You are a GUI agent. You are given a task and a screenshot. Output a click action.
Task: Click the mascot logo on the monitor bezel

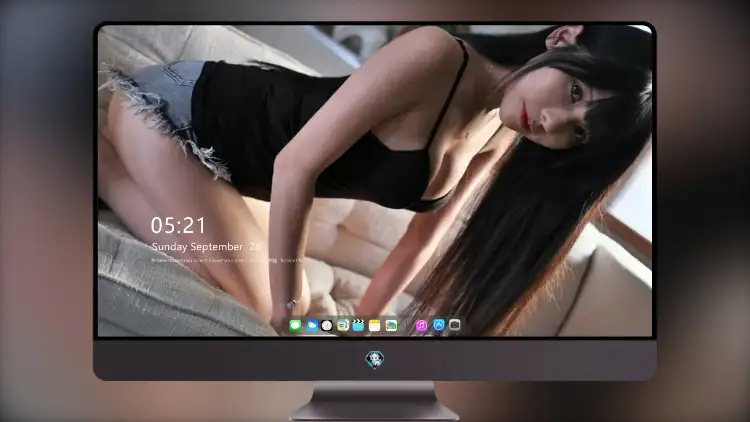pos(375,360)
